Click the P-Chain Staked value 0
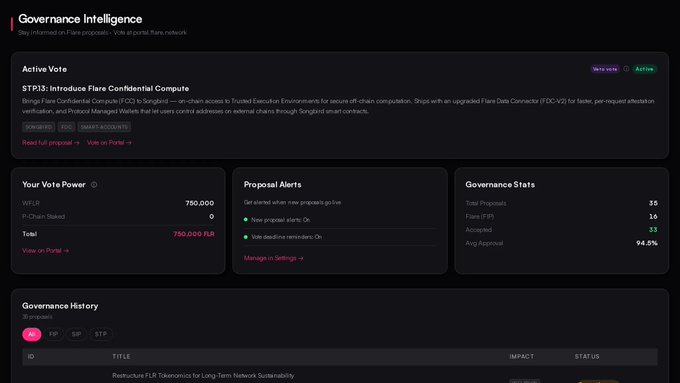The width and height of the screenshot is (680, 383). (x=212, y=216)
